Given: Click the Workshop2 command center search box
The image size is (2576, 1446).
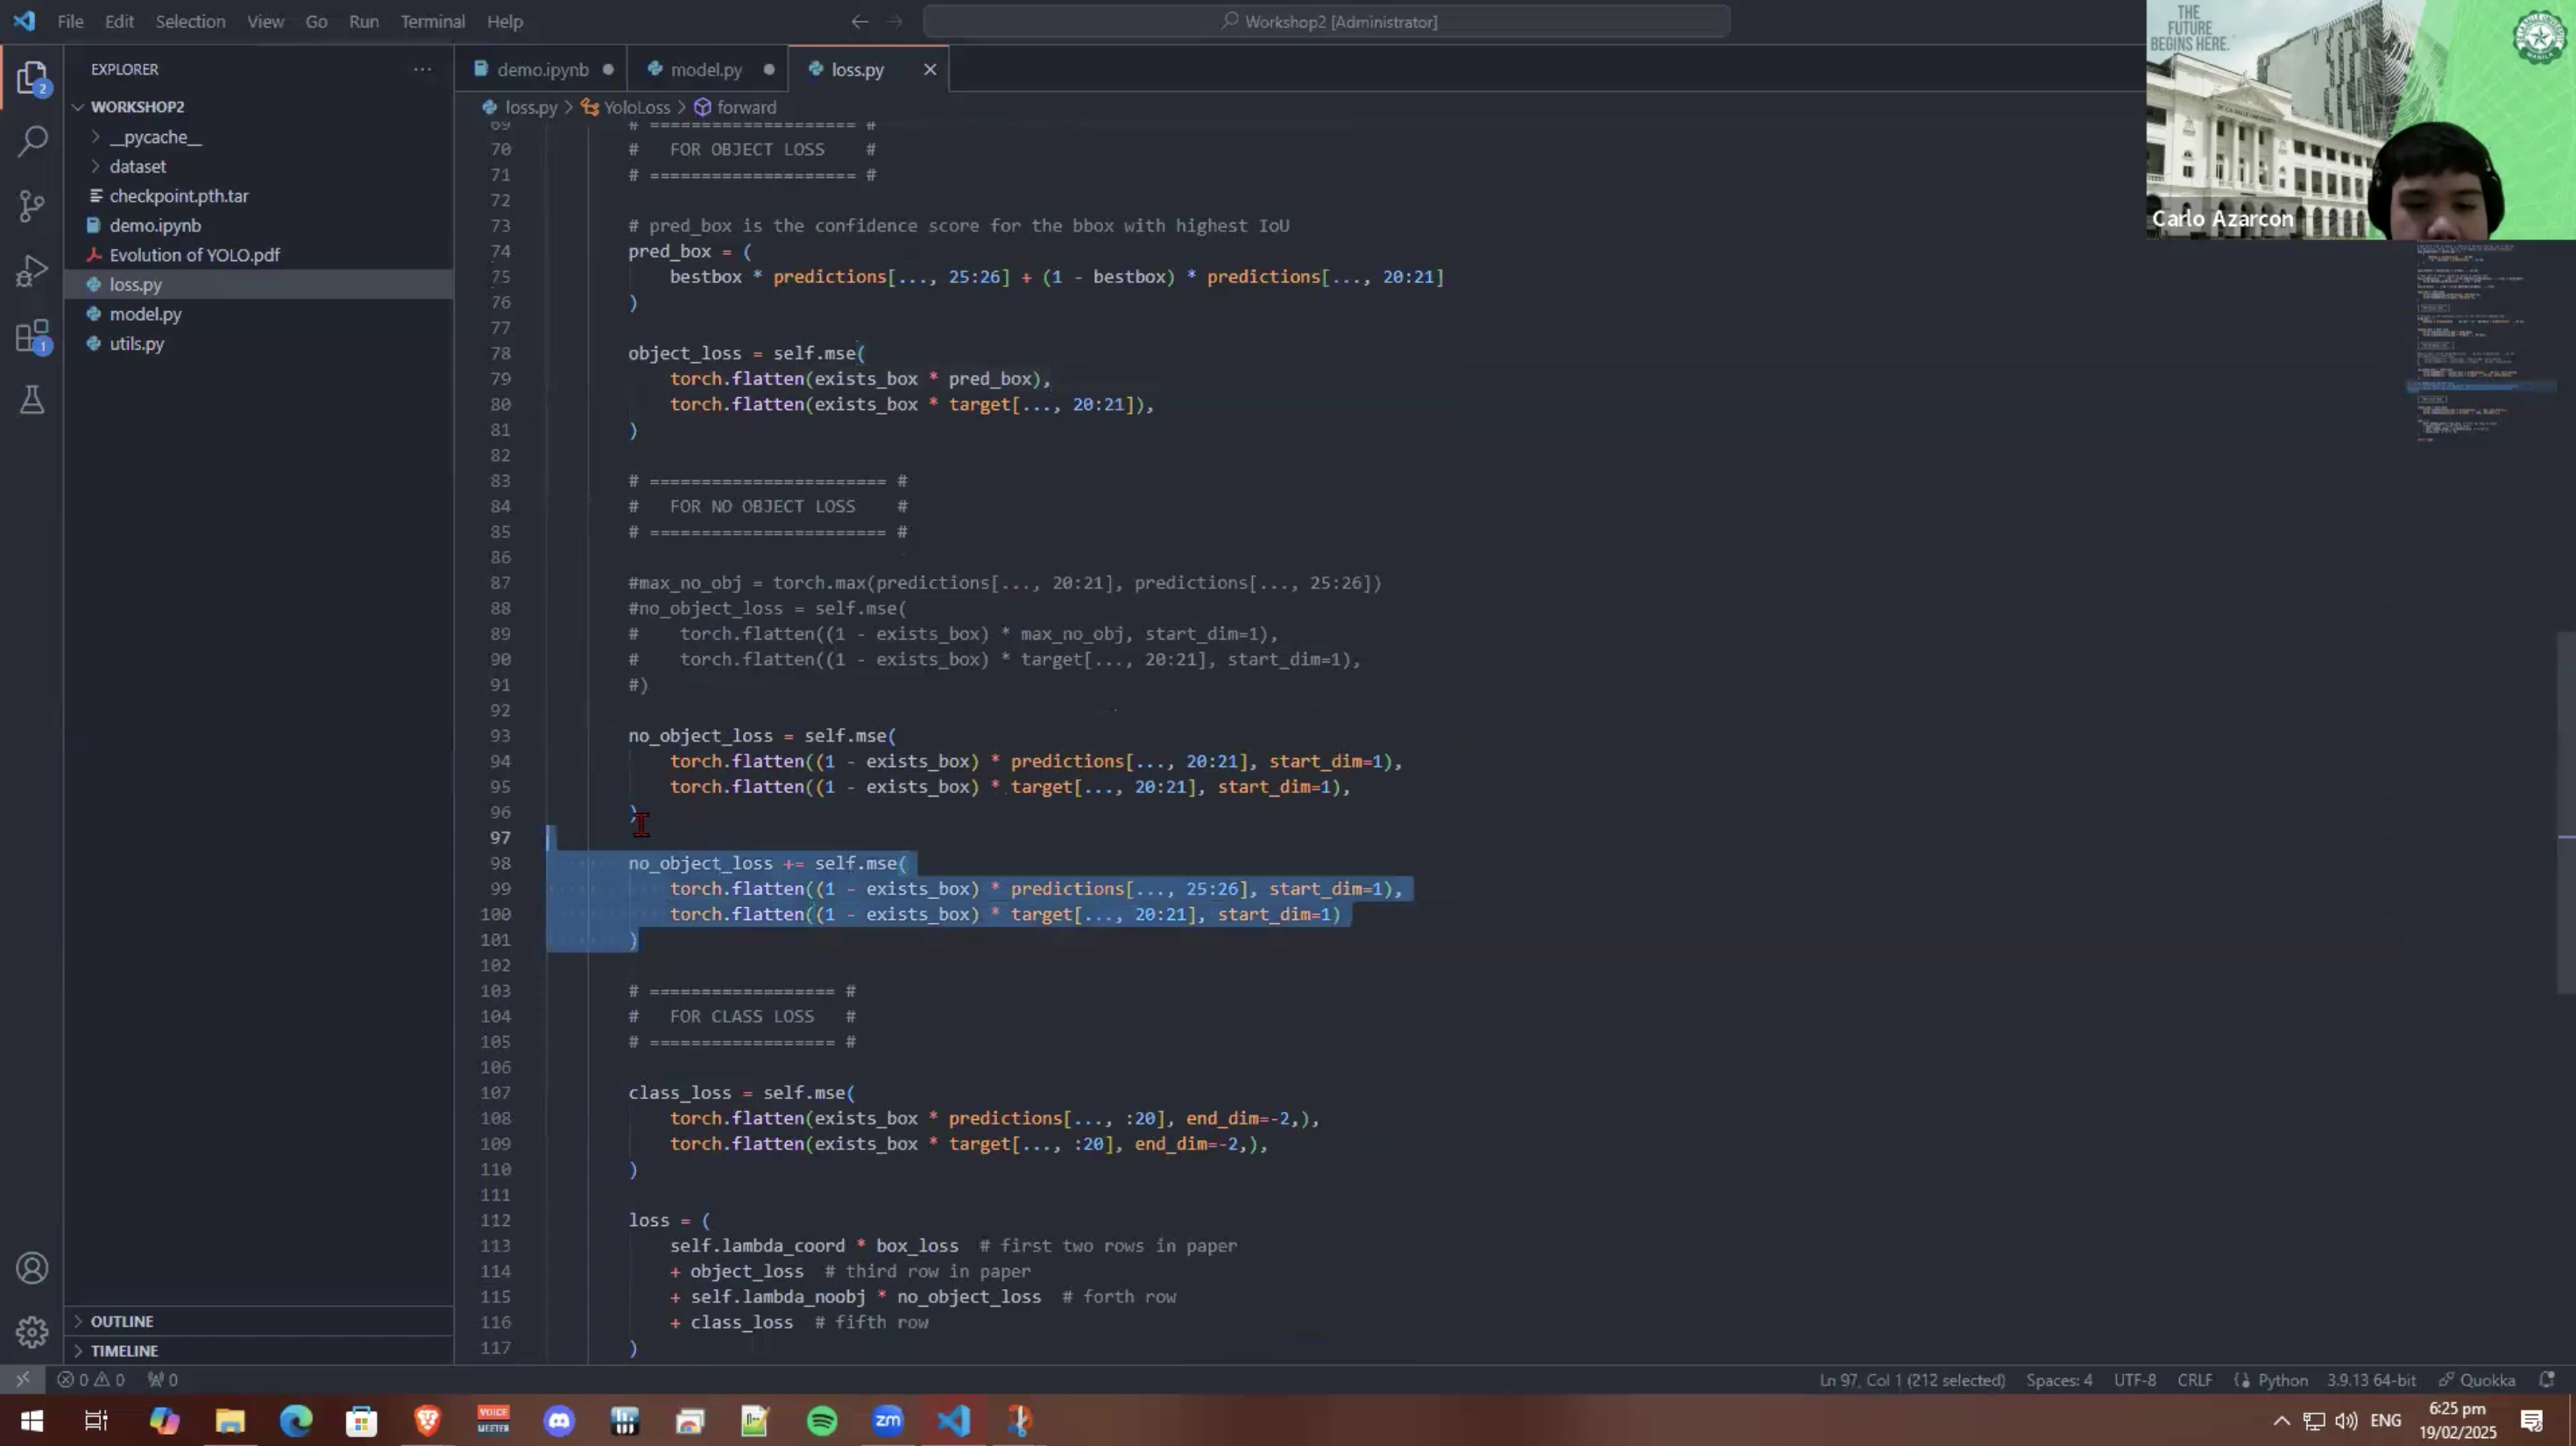Looking at the screenshot, I should 1327,21.
